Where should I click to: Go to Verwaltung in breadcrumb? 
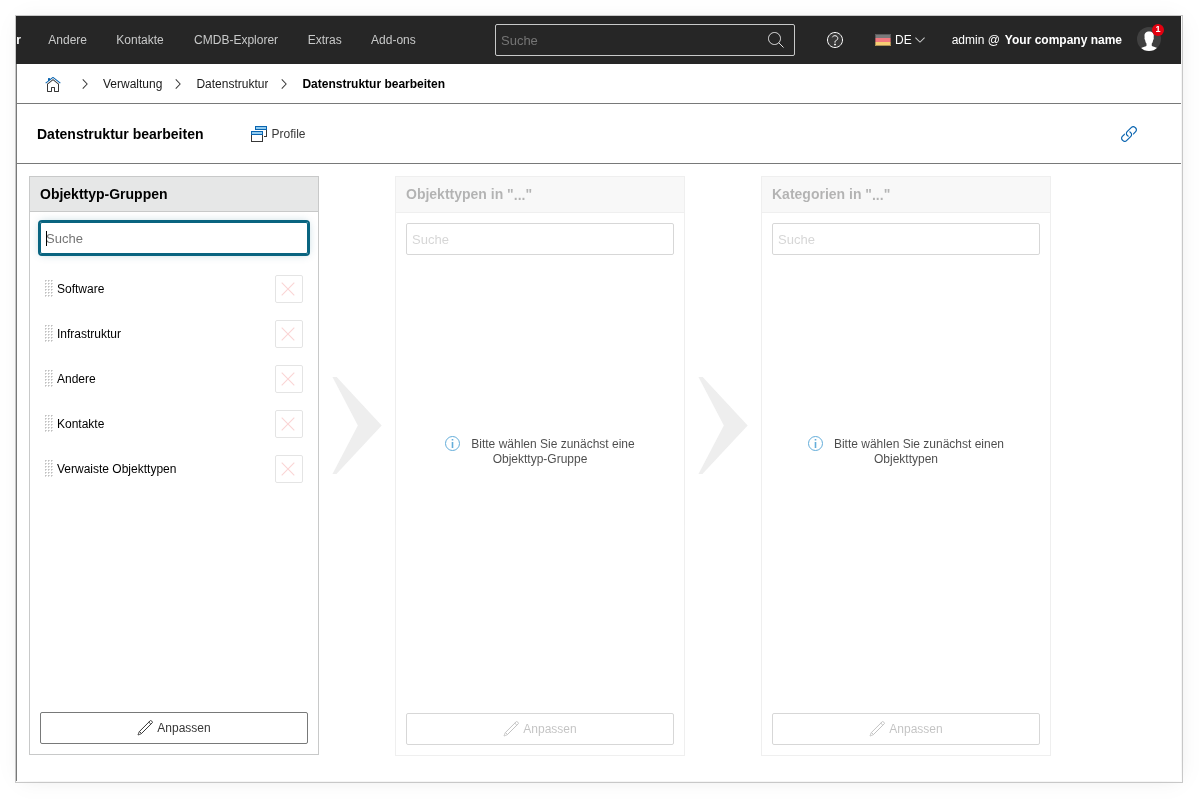pyautogui.click(x=132, y=84)
